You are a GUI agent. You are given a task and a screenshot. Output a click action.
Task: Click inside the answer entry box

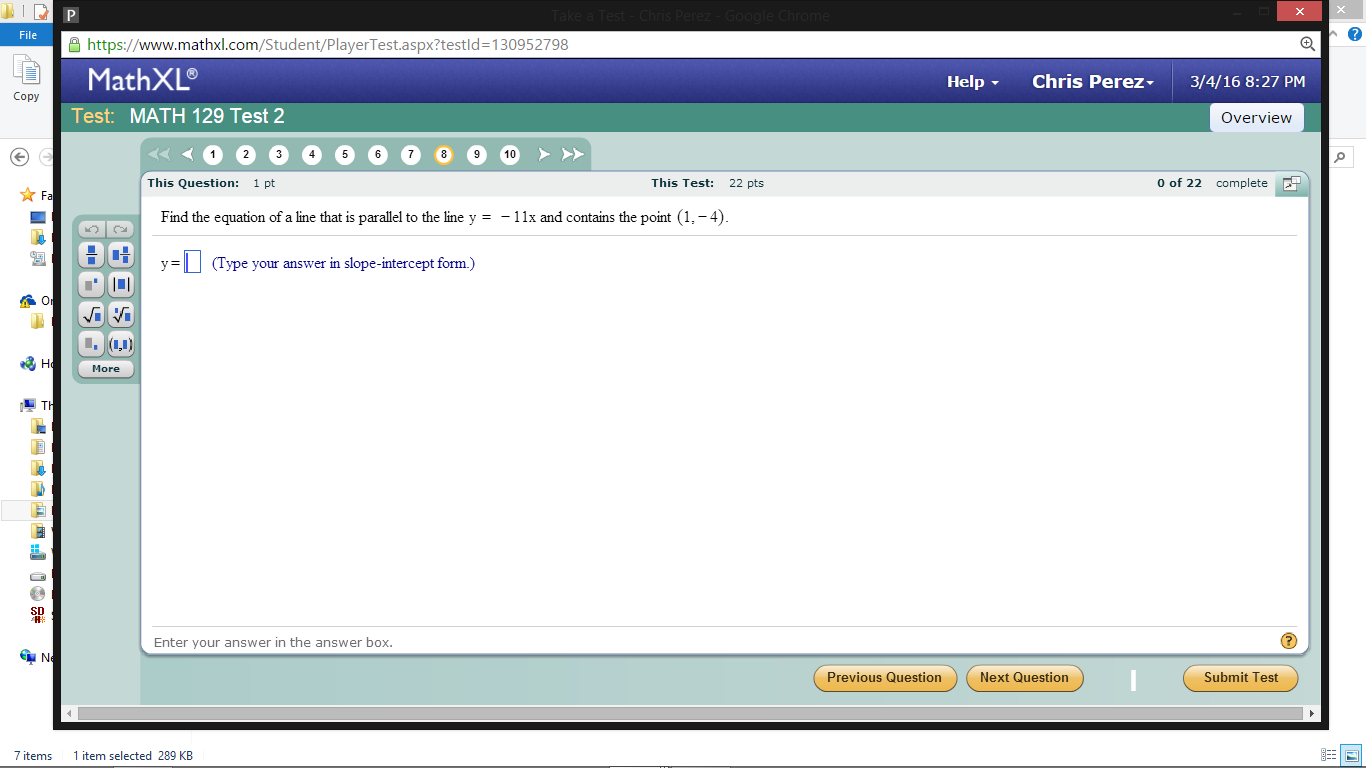tap(191, 262)
